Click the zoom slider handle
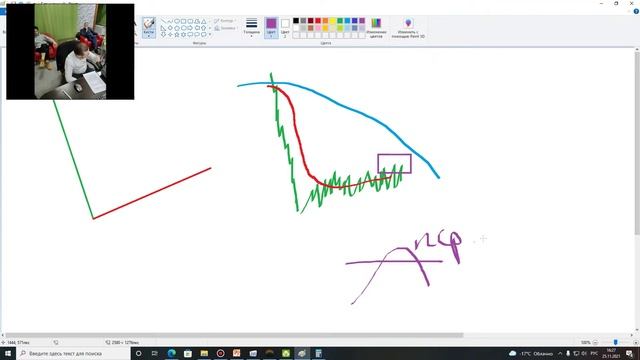 [x=616, y=342]
